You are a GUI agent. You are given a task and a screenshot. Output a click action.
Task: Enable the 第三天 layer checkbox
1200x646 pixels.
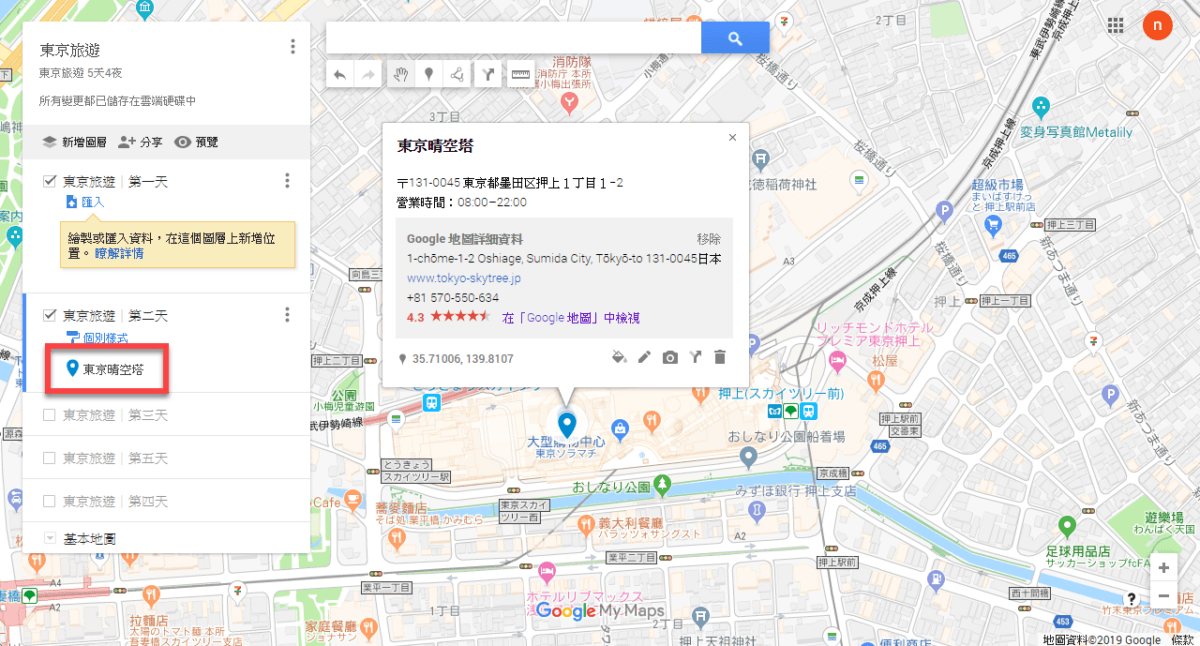[x=49, y=414]
